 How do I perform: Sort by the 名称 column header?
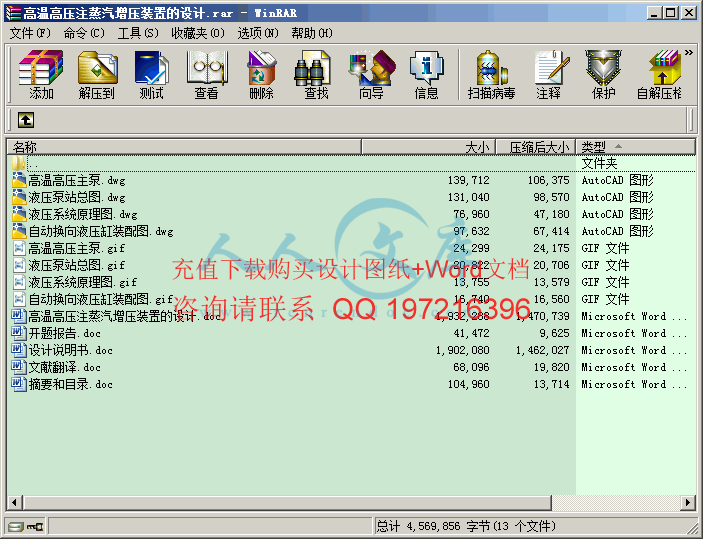click(184, 147)
